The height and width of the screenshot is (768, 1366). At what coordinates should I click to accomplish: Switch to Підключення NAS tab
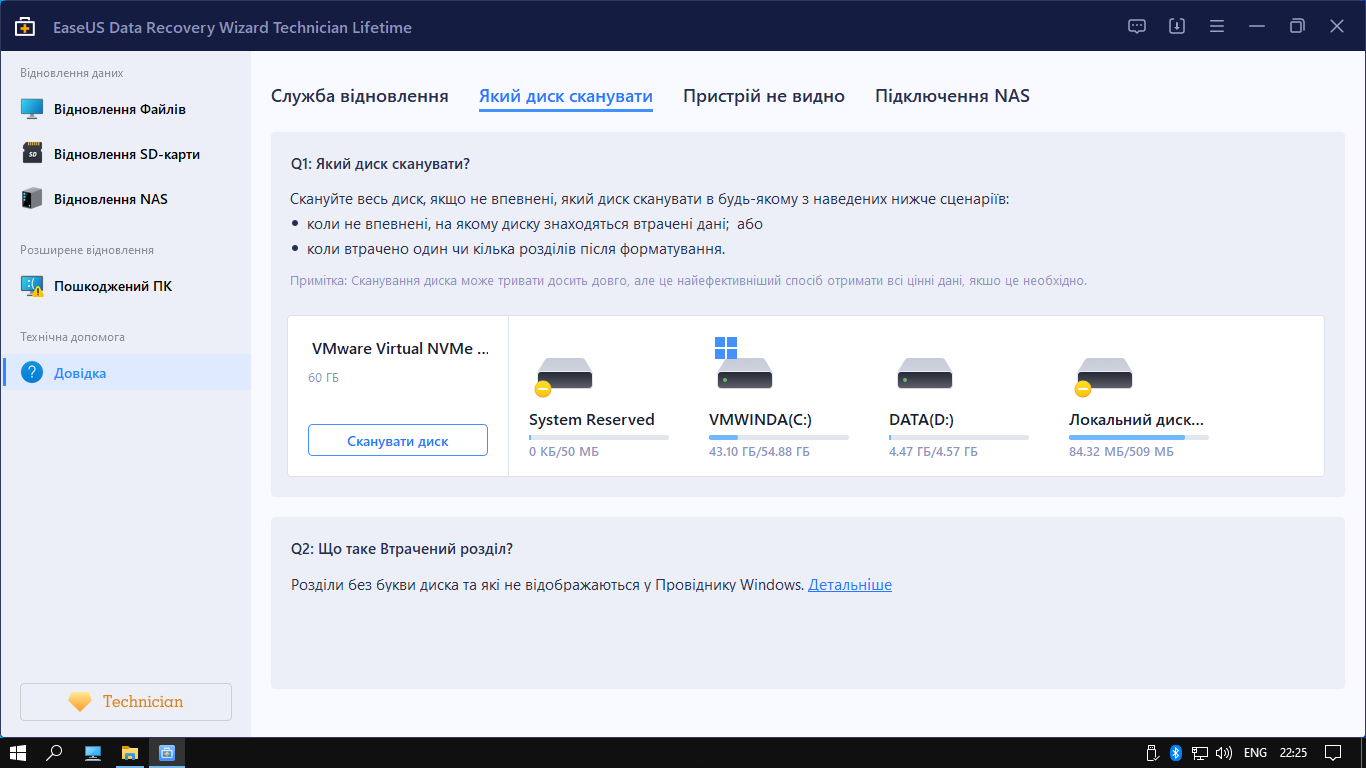[x=952, y=97]
